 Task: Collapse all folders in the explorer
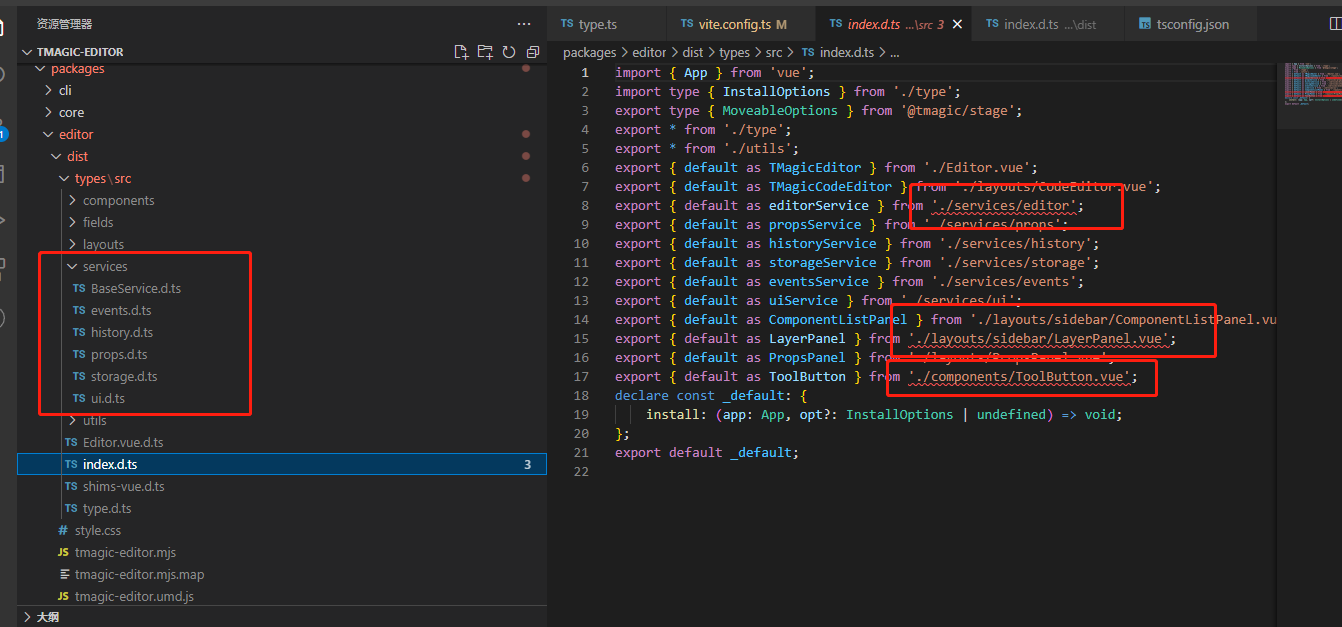tap(533, 52)
